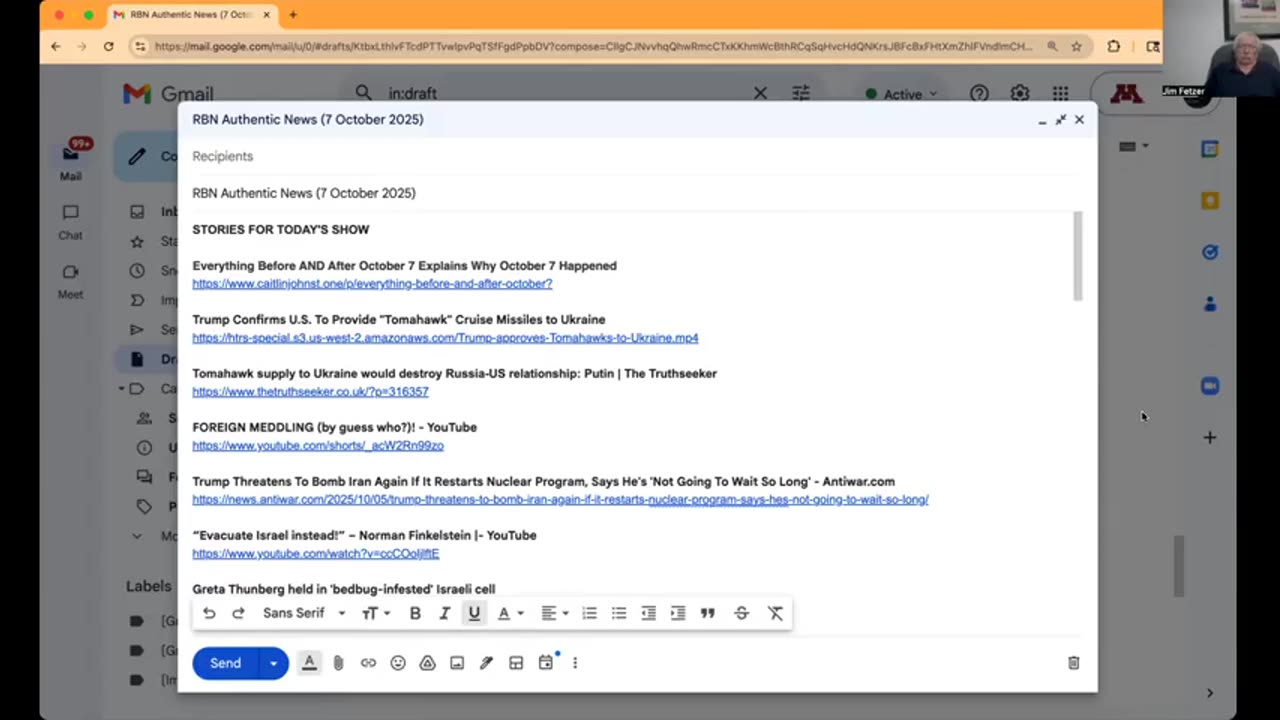
Task: Open more compose options menu
Action: pyautogui.click(x=575, y=663)
